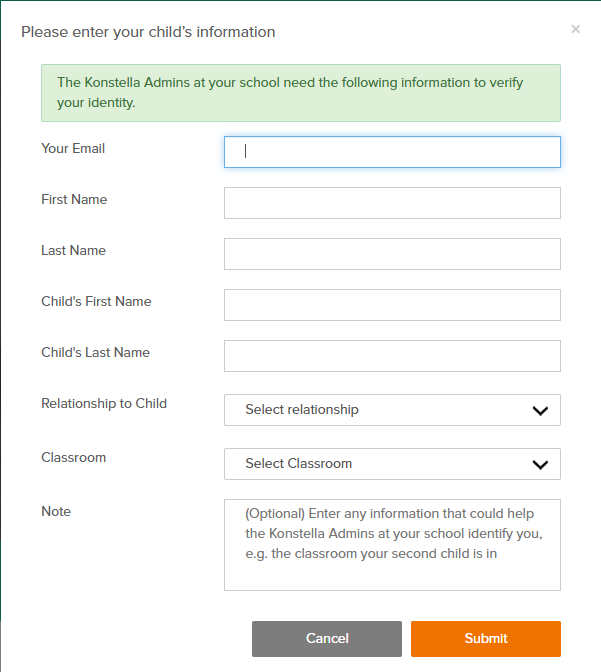The width and height of the screenshot is (601, 672).
Task: Click the Relationship to Child label
Action: pos(104,404)
